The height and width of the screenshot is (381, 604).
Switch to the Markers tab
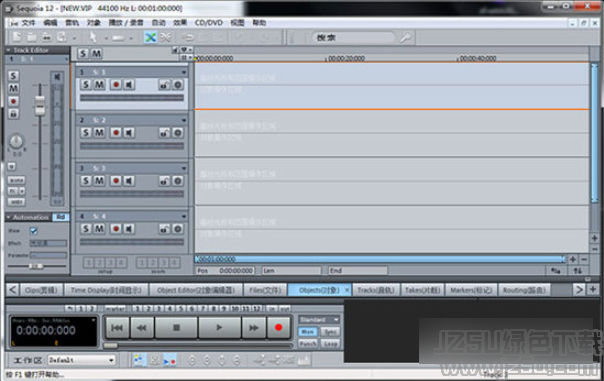click(471, 290)
